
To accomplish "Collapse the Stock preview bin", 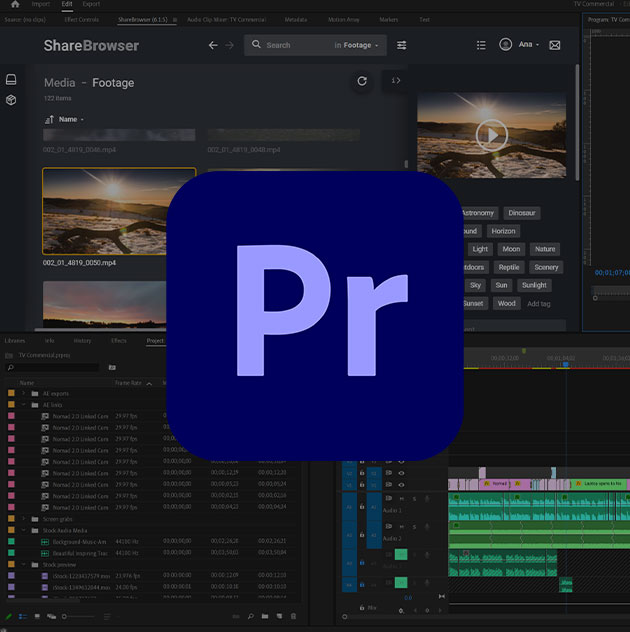I will (x=24, y=564).
